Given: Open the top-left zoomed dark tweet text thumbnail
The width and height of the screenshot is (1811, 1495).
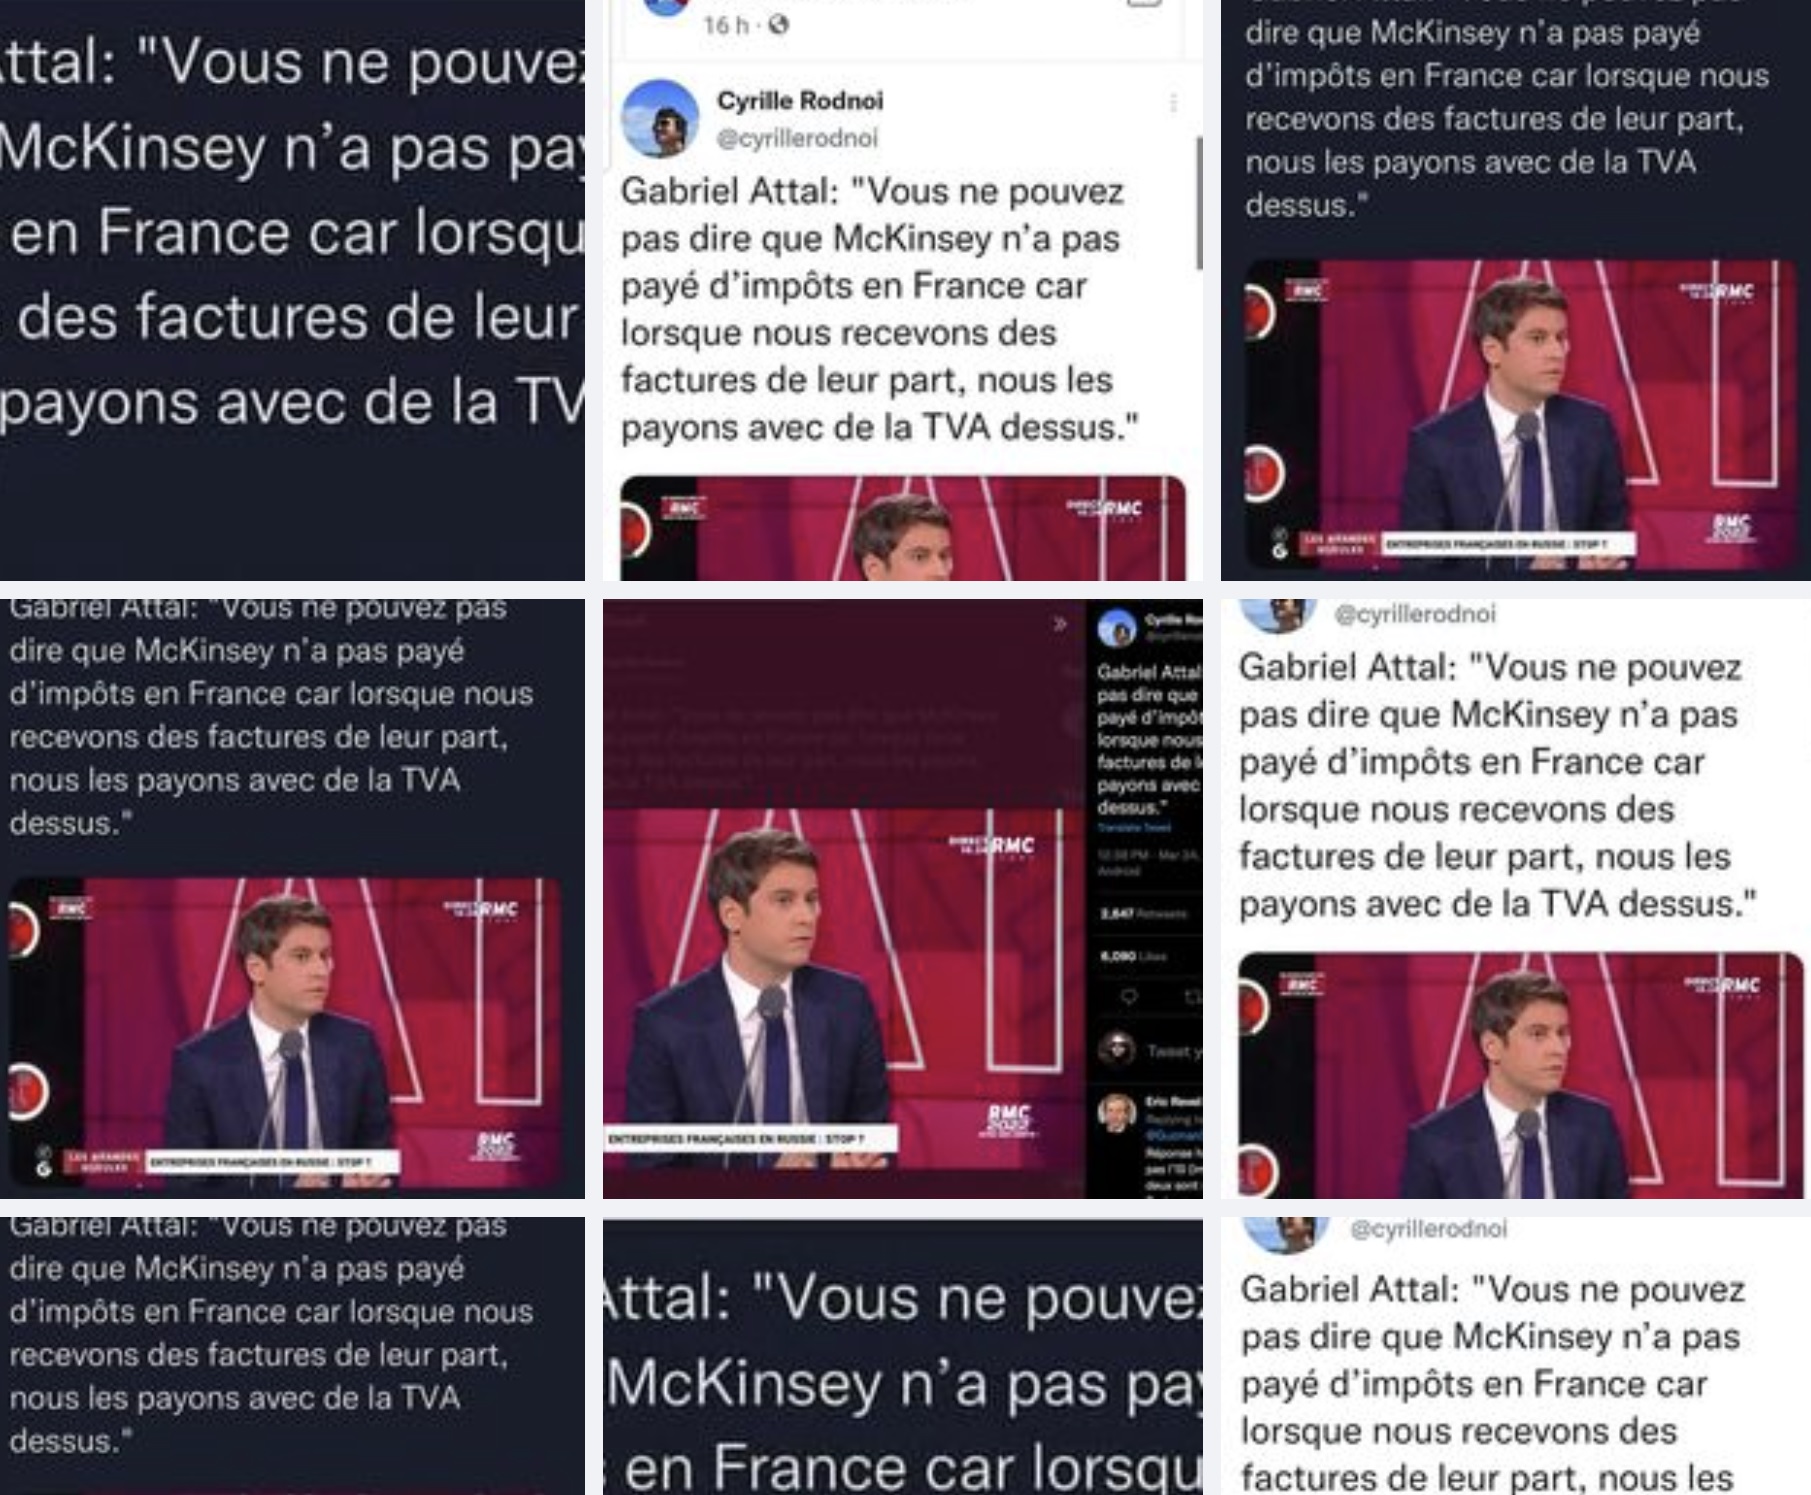Looking at the screenshot, I should coord(292,290).
